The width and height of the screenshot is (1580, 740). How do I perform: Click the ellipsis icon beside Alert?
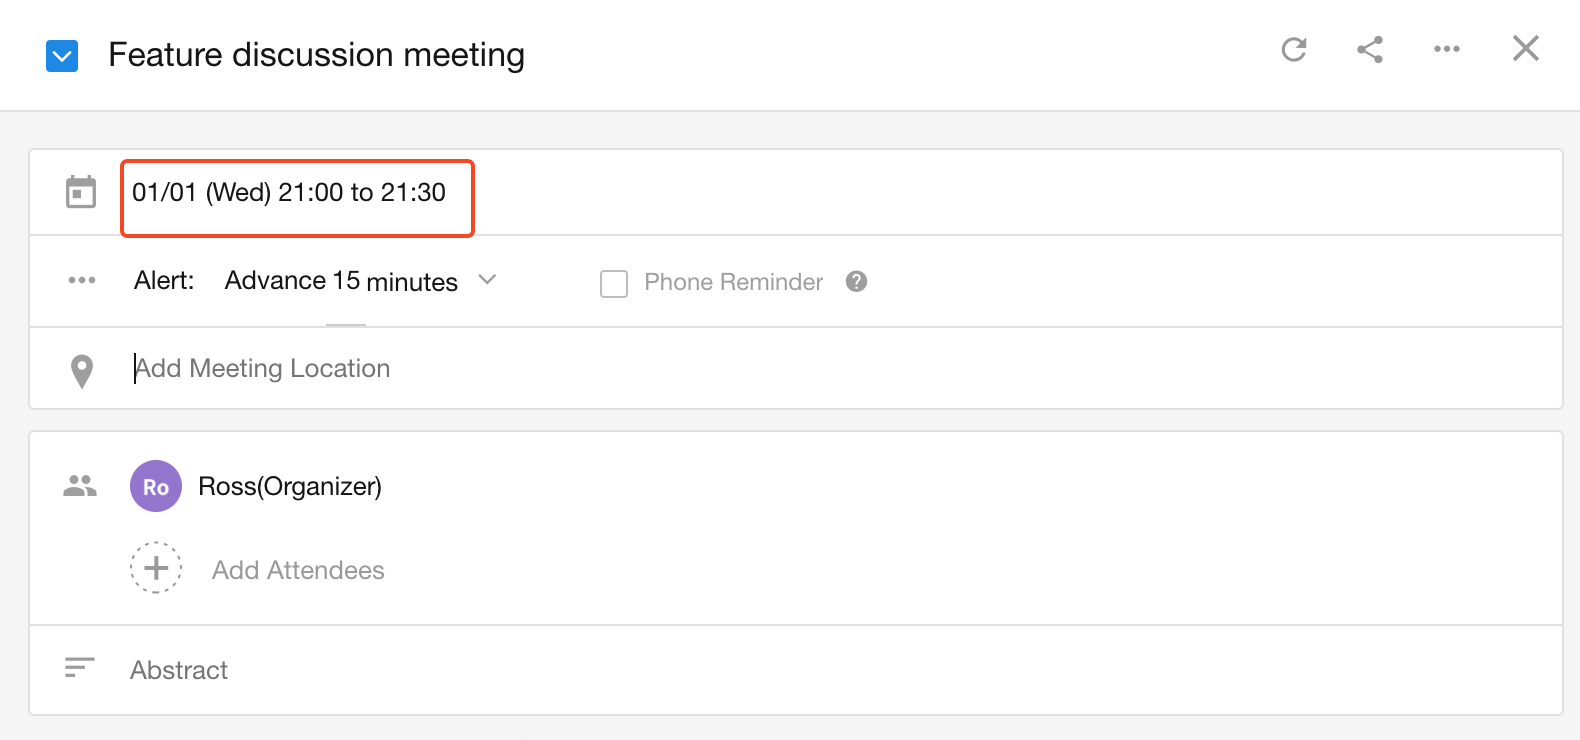point(82,280)
